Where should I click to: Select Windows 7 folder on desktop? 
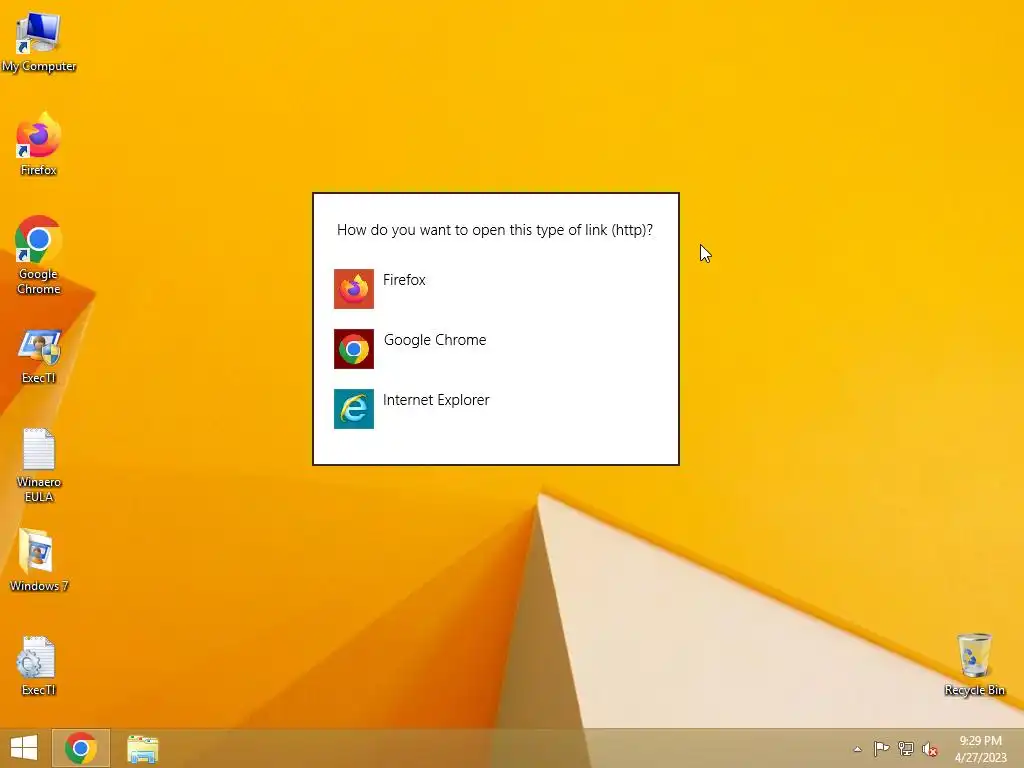click(39, 560)
